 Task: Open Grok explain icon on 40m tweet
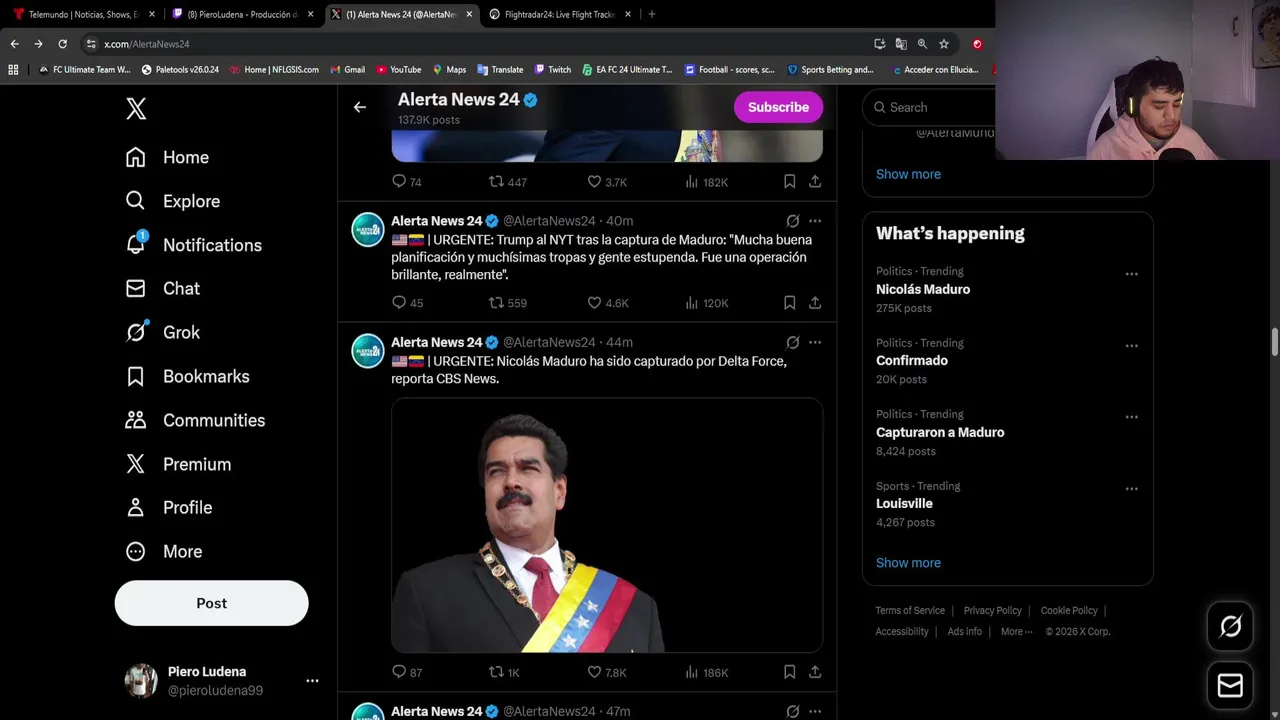(792, 221)
